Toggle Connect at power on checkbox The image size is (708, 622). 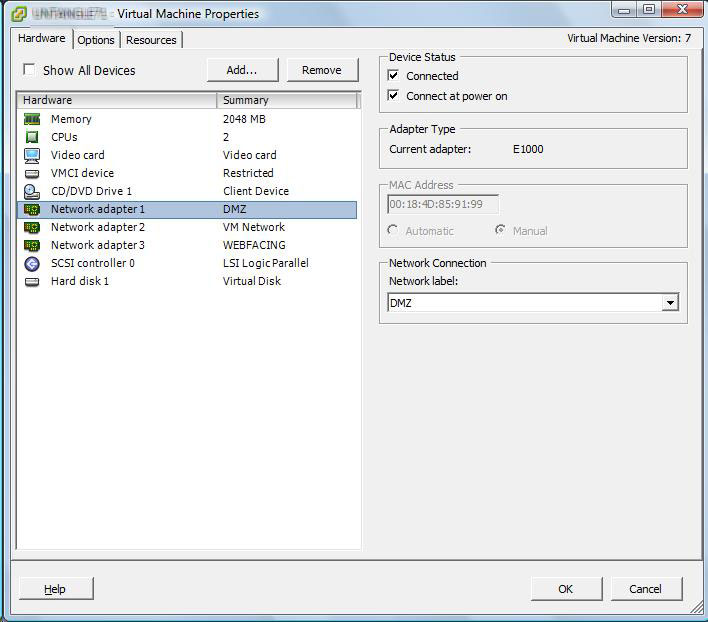coord(393,96)
